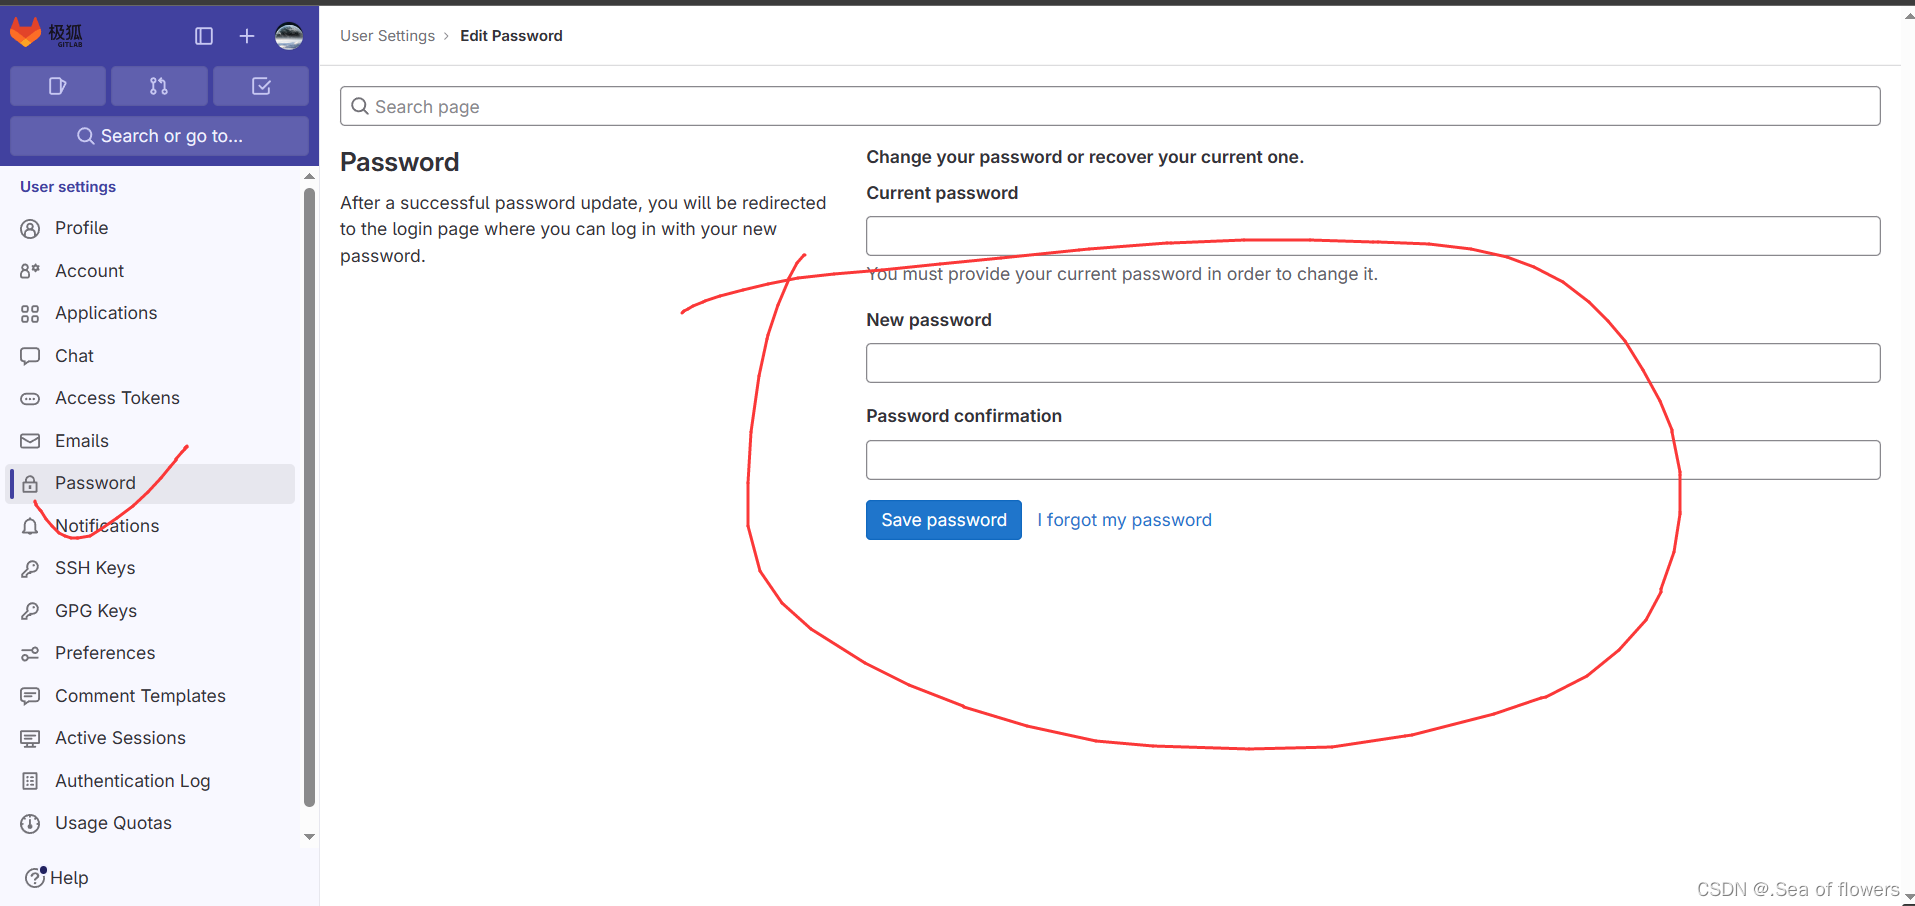Go to Access Tokens page
Screen dimensions: 1915x906
117,398
